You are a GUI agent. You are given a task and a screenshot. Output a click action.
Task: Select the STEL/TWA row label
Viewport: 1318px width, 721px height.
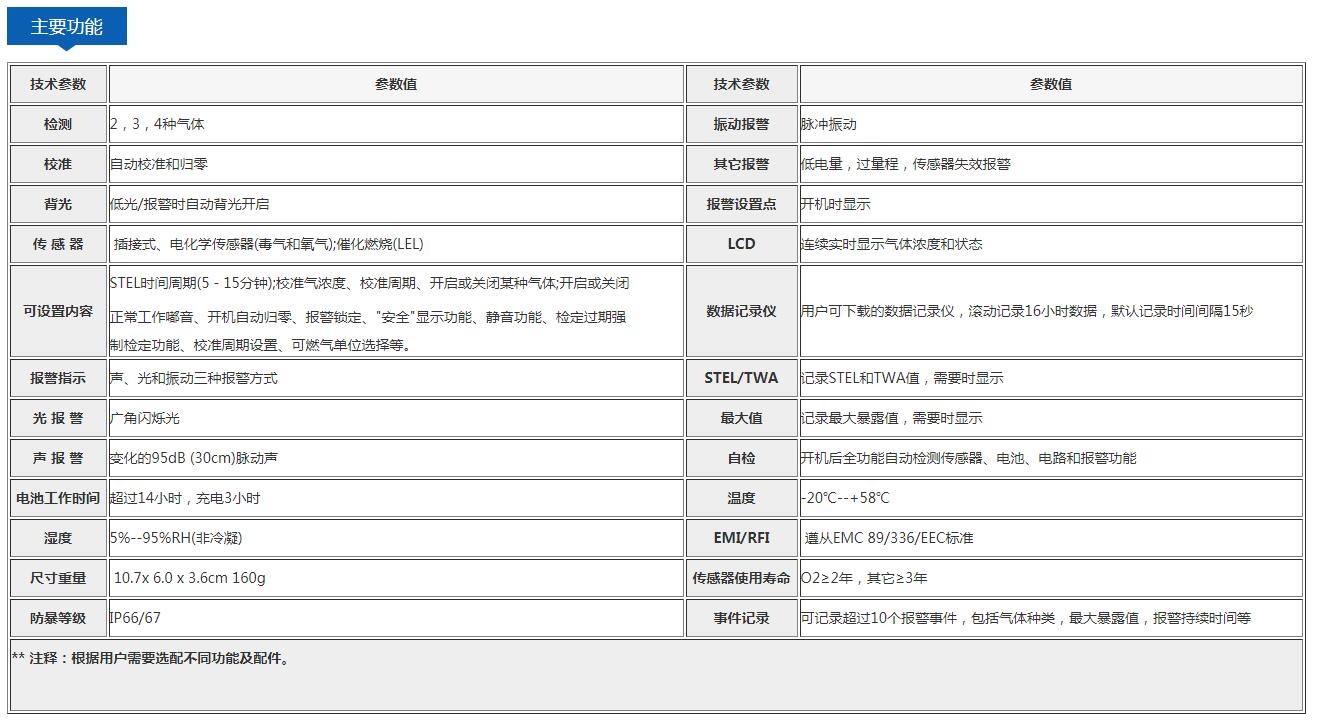[741, 378]
